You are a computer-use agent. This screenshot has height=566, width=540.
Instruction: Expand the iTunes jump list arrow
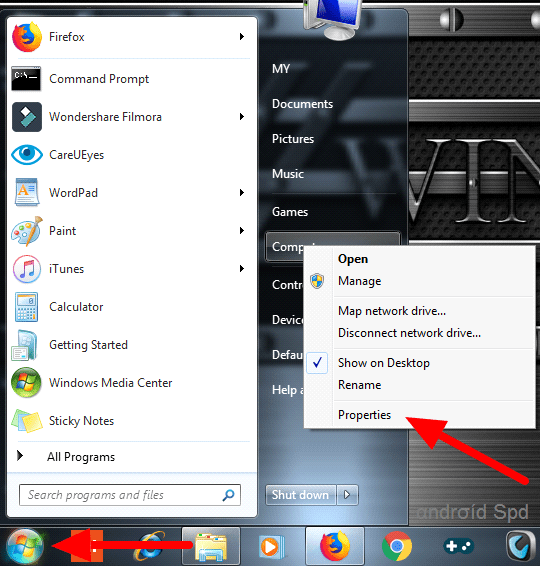point(242,269)
